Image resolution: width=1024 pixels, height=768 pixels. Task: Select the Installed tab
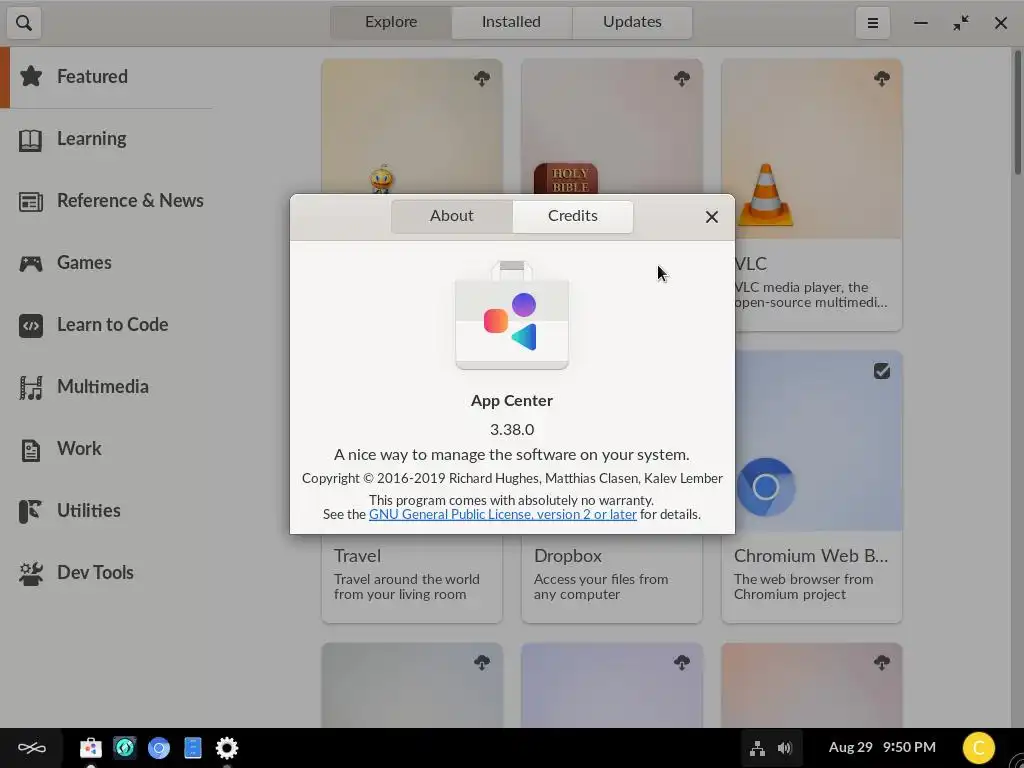[511, 22]
